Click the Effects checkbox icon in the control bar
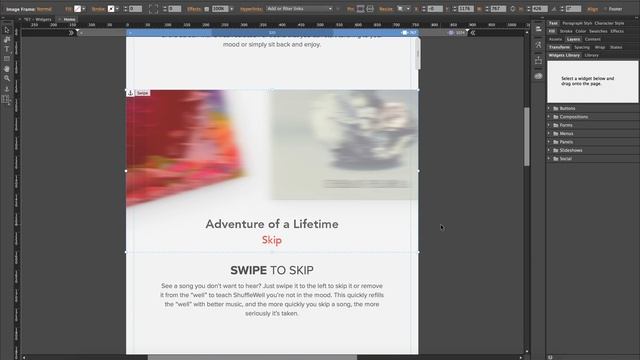The image size is (640, 360). click(207, 9)
